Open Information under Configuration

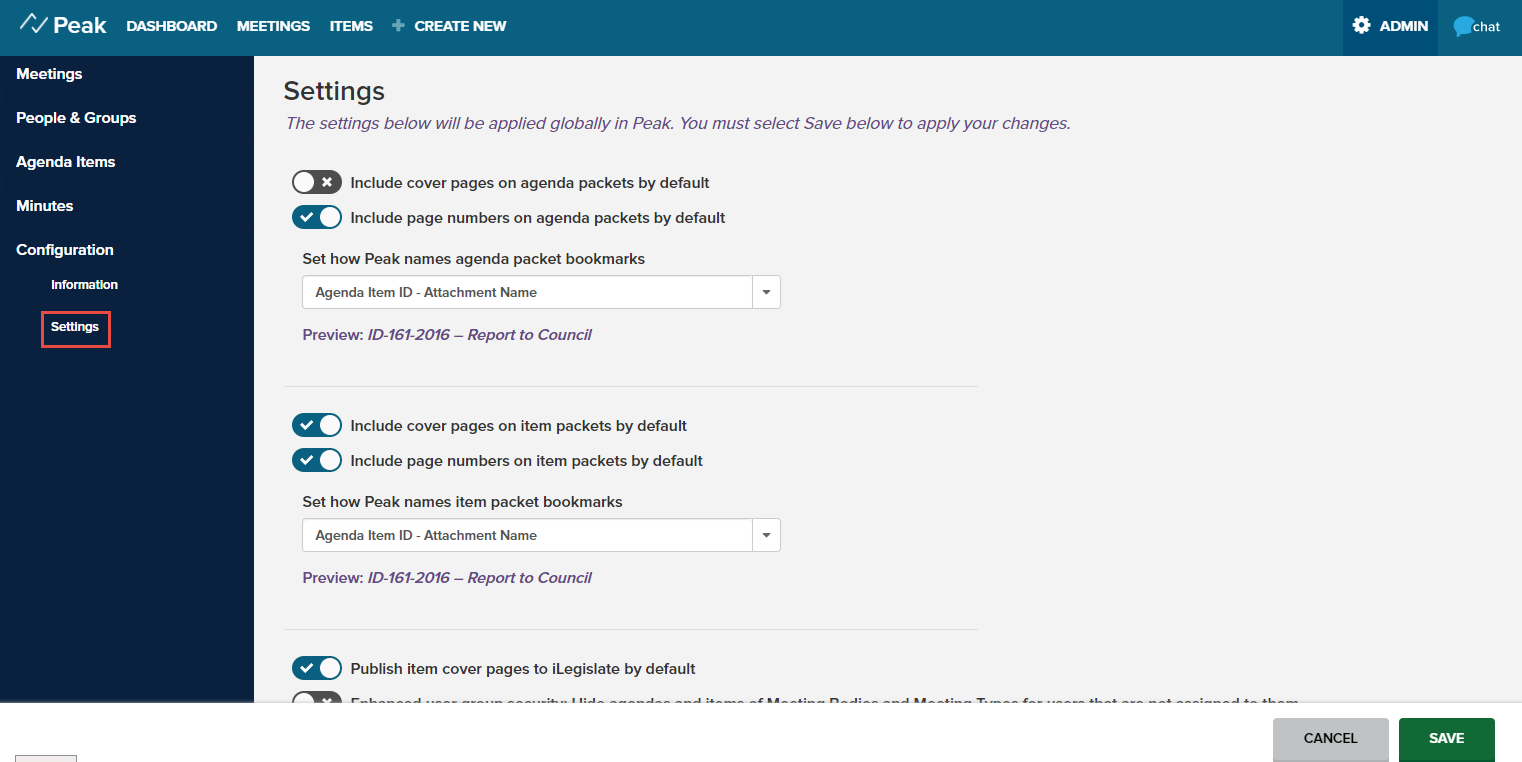pos(84,285)
